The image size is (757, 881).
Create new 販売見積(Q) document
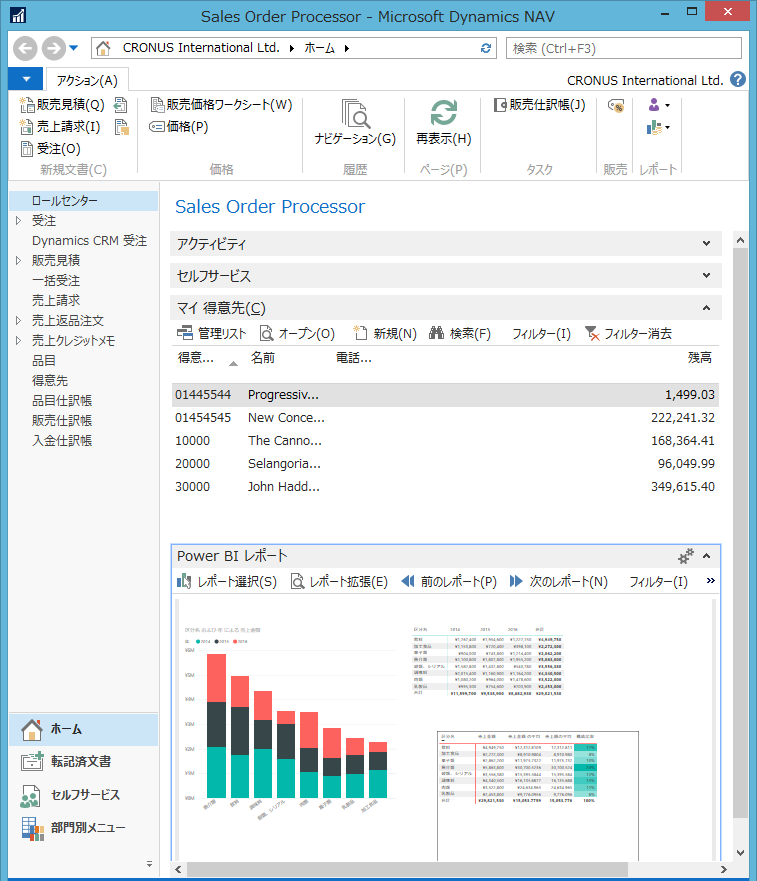pos(62,105)
